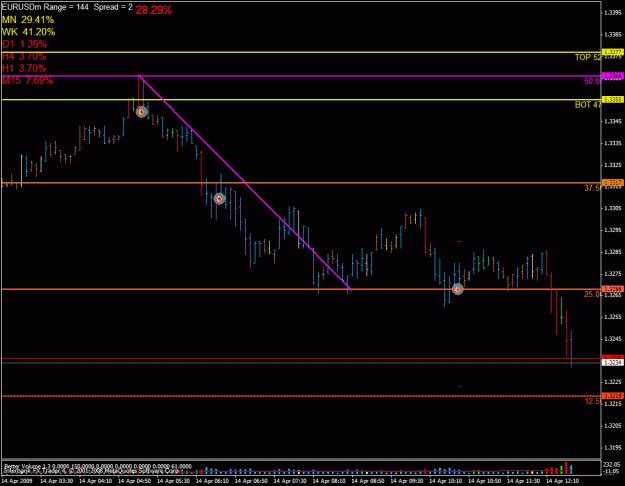Click the circled marker below the 37.5 line

tap(219, 199)
